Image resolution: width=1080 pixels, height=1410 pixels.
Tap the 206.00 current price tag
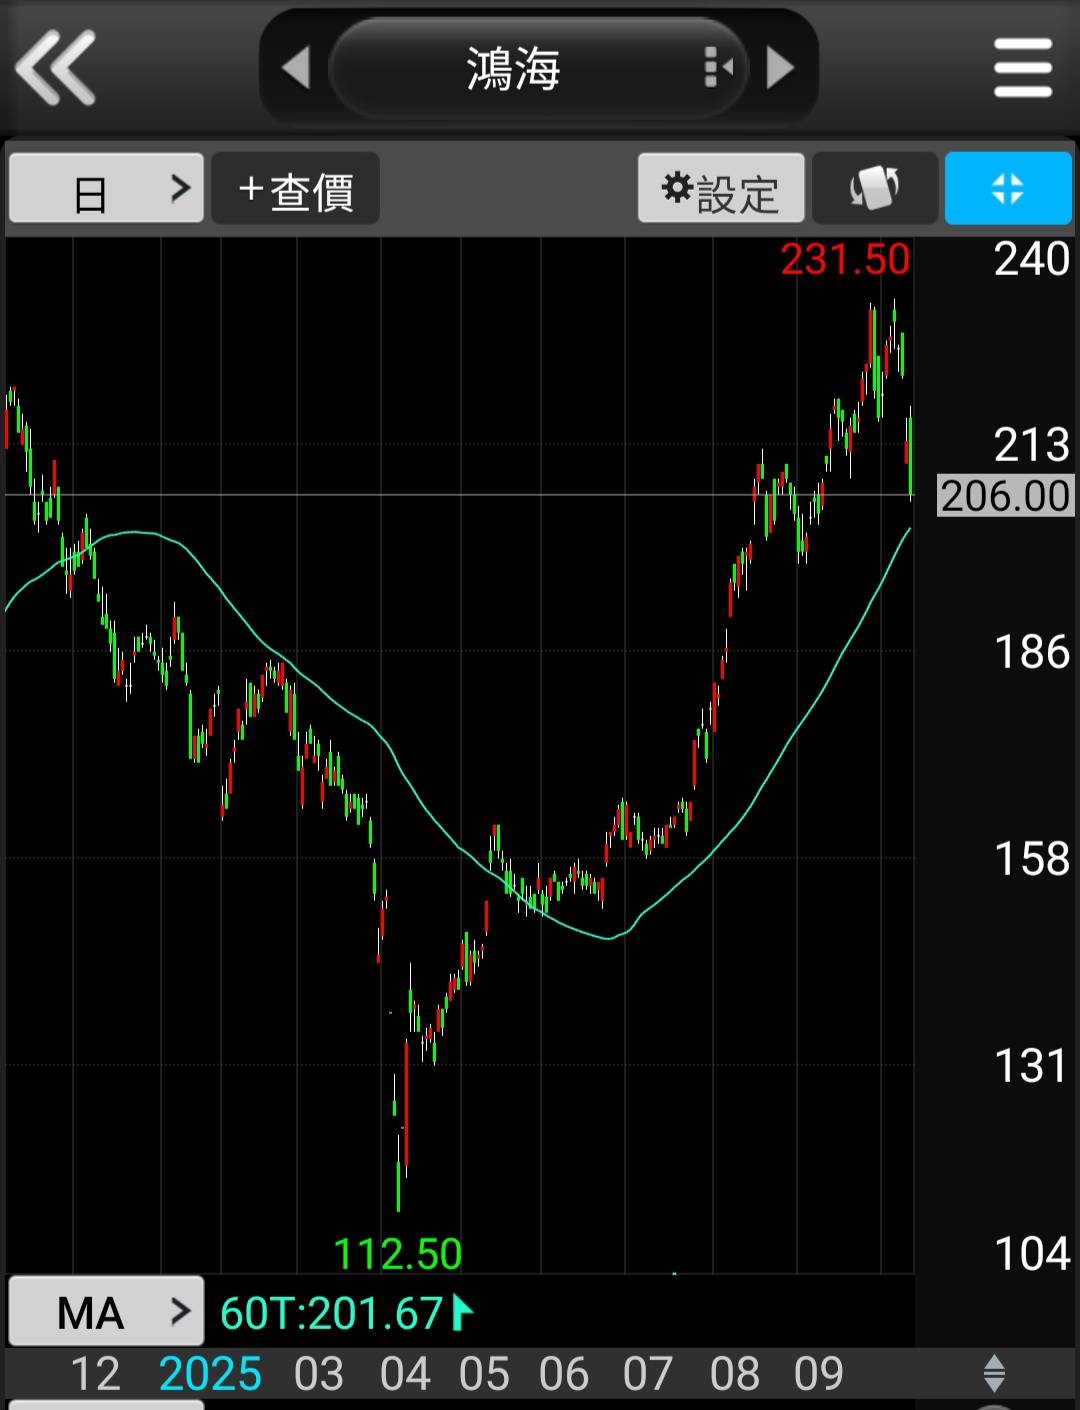1005,495
